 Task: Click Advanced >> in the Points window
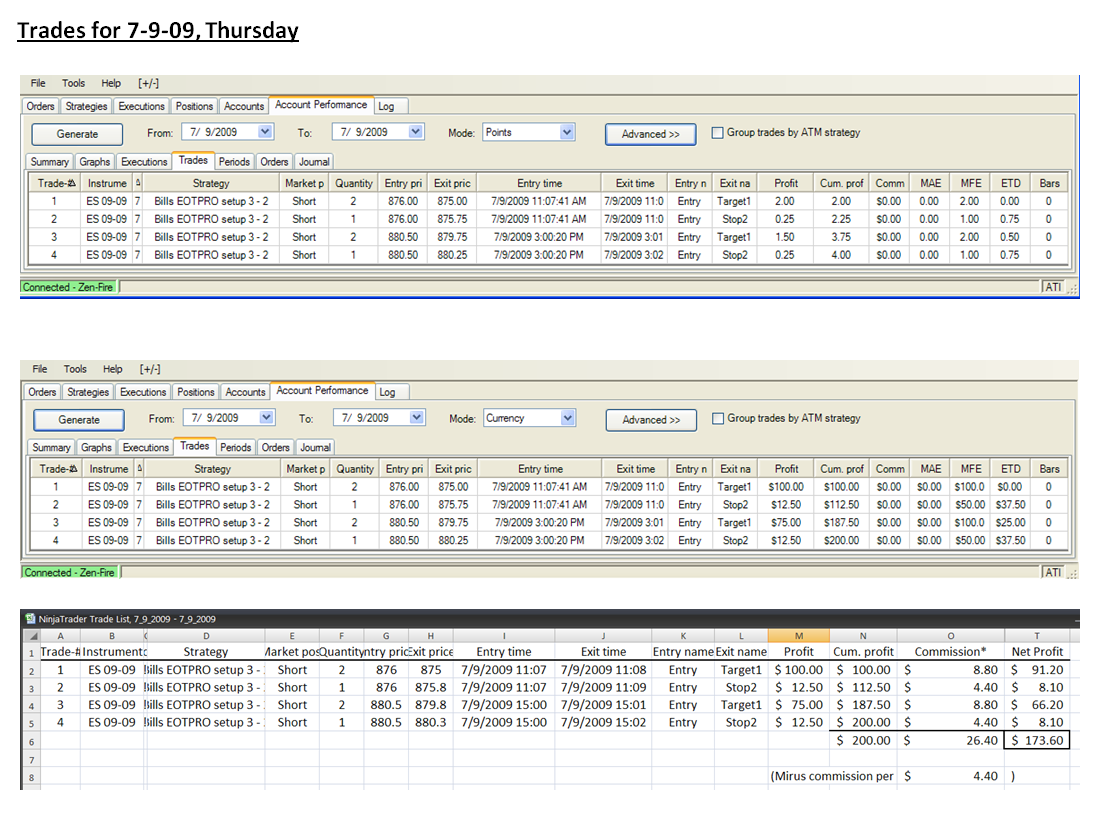click(x=651, y=134)
